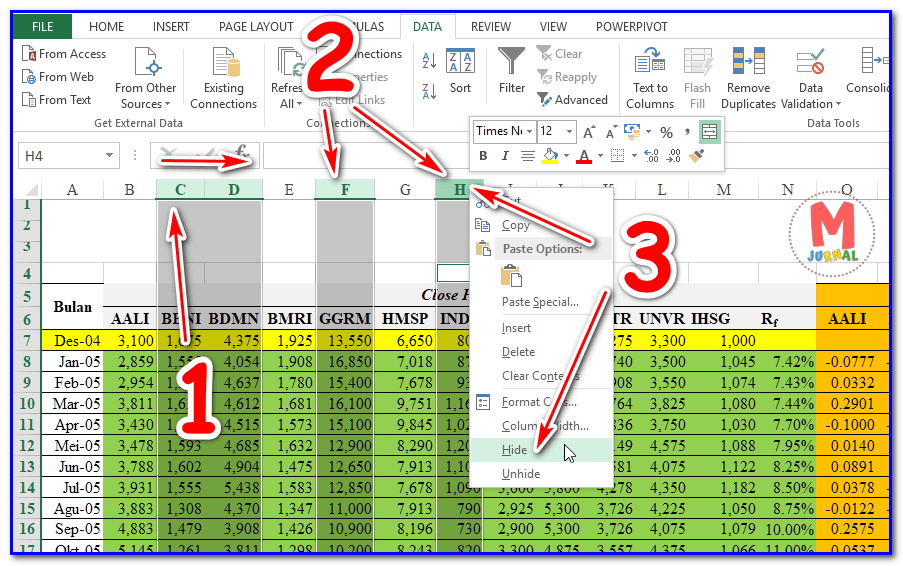Sort Z to A descending
The height and width of the screenshot is (566, 903).
coord(429,91)
